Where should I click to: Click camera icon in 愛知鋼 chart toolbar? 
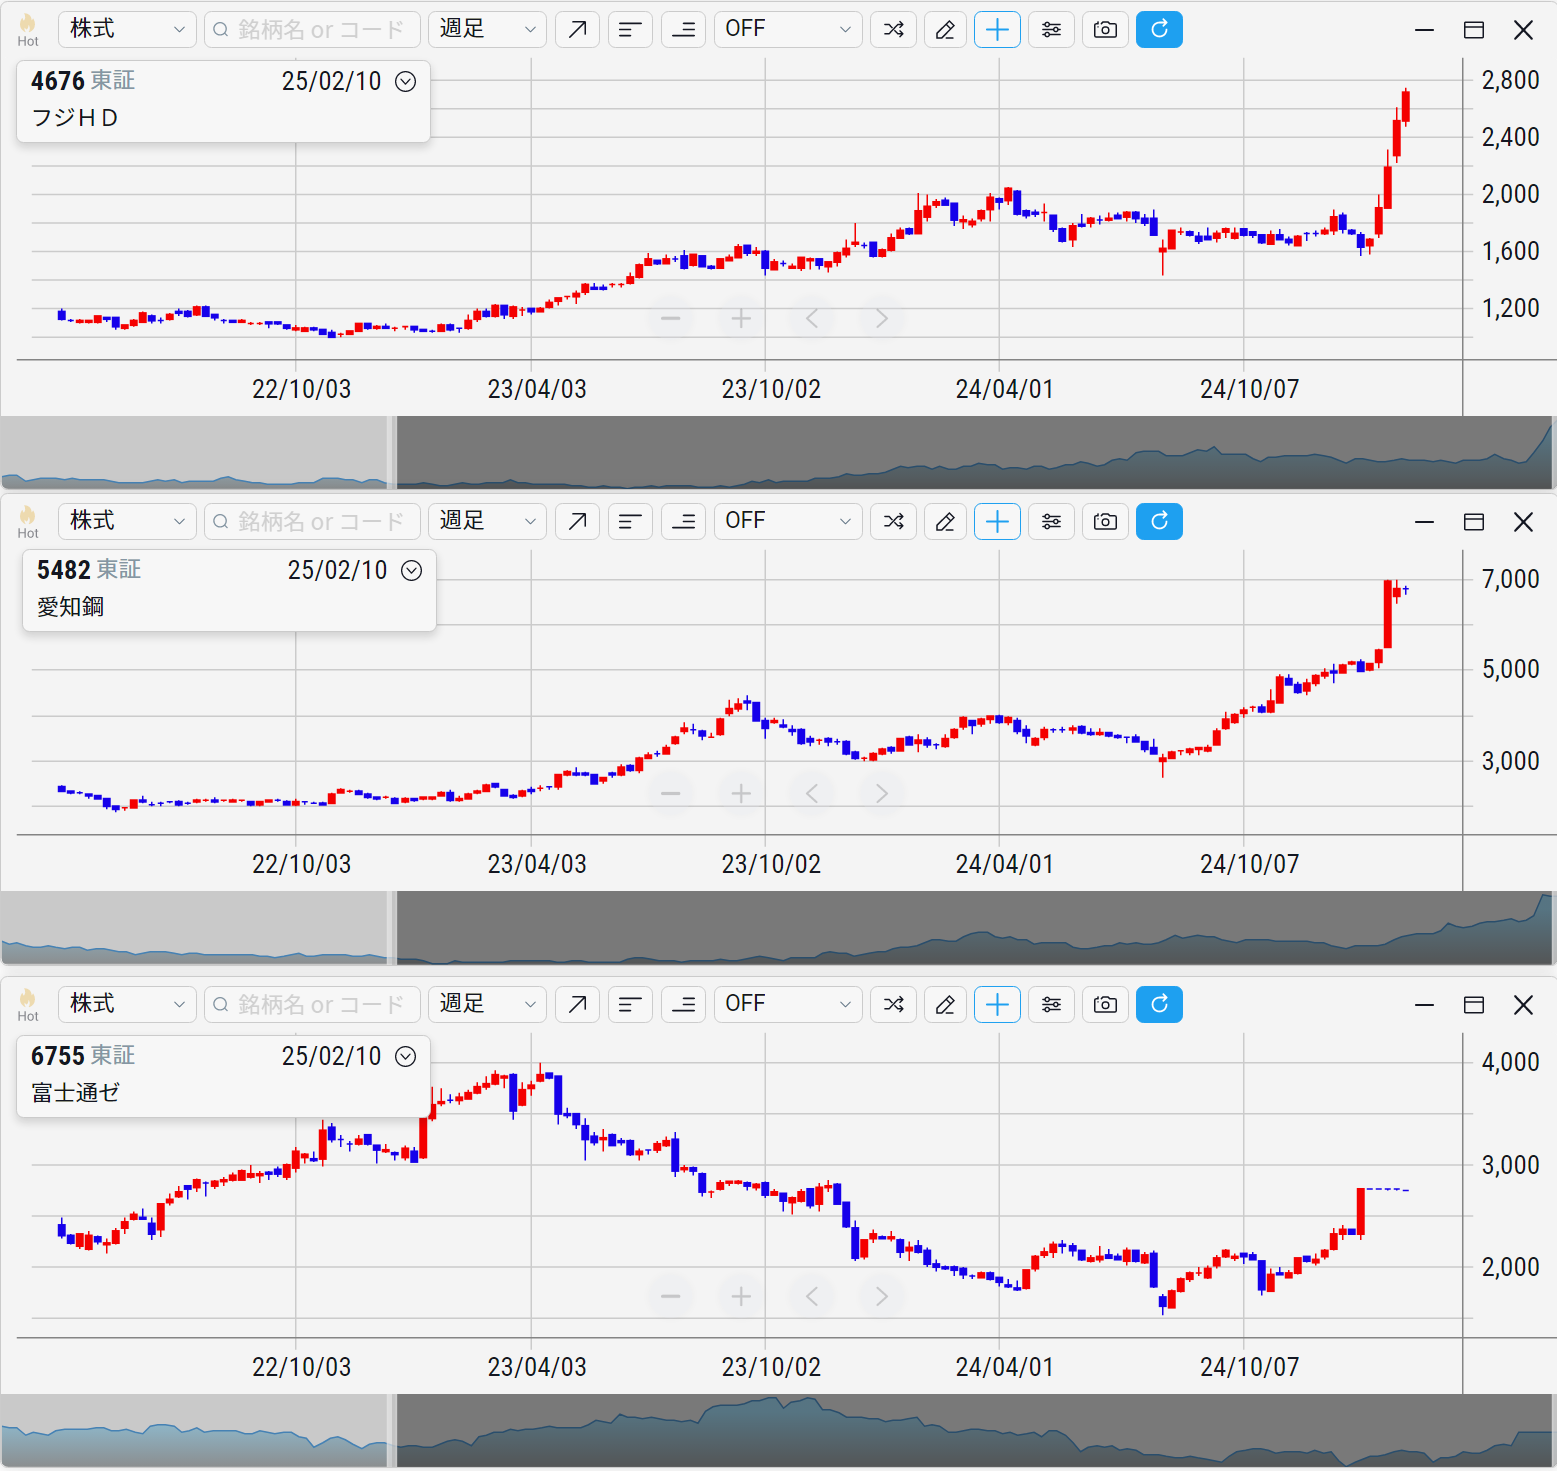pyautogui.click(x=1105, y=521)
